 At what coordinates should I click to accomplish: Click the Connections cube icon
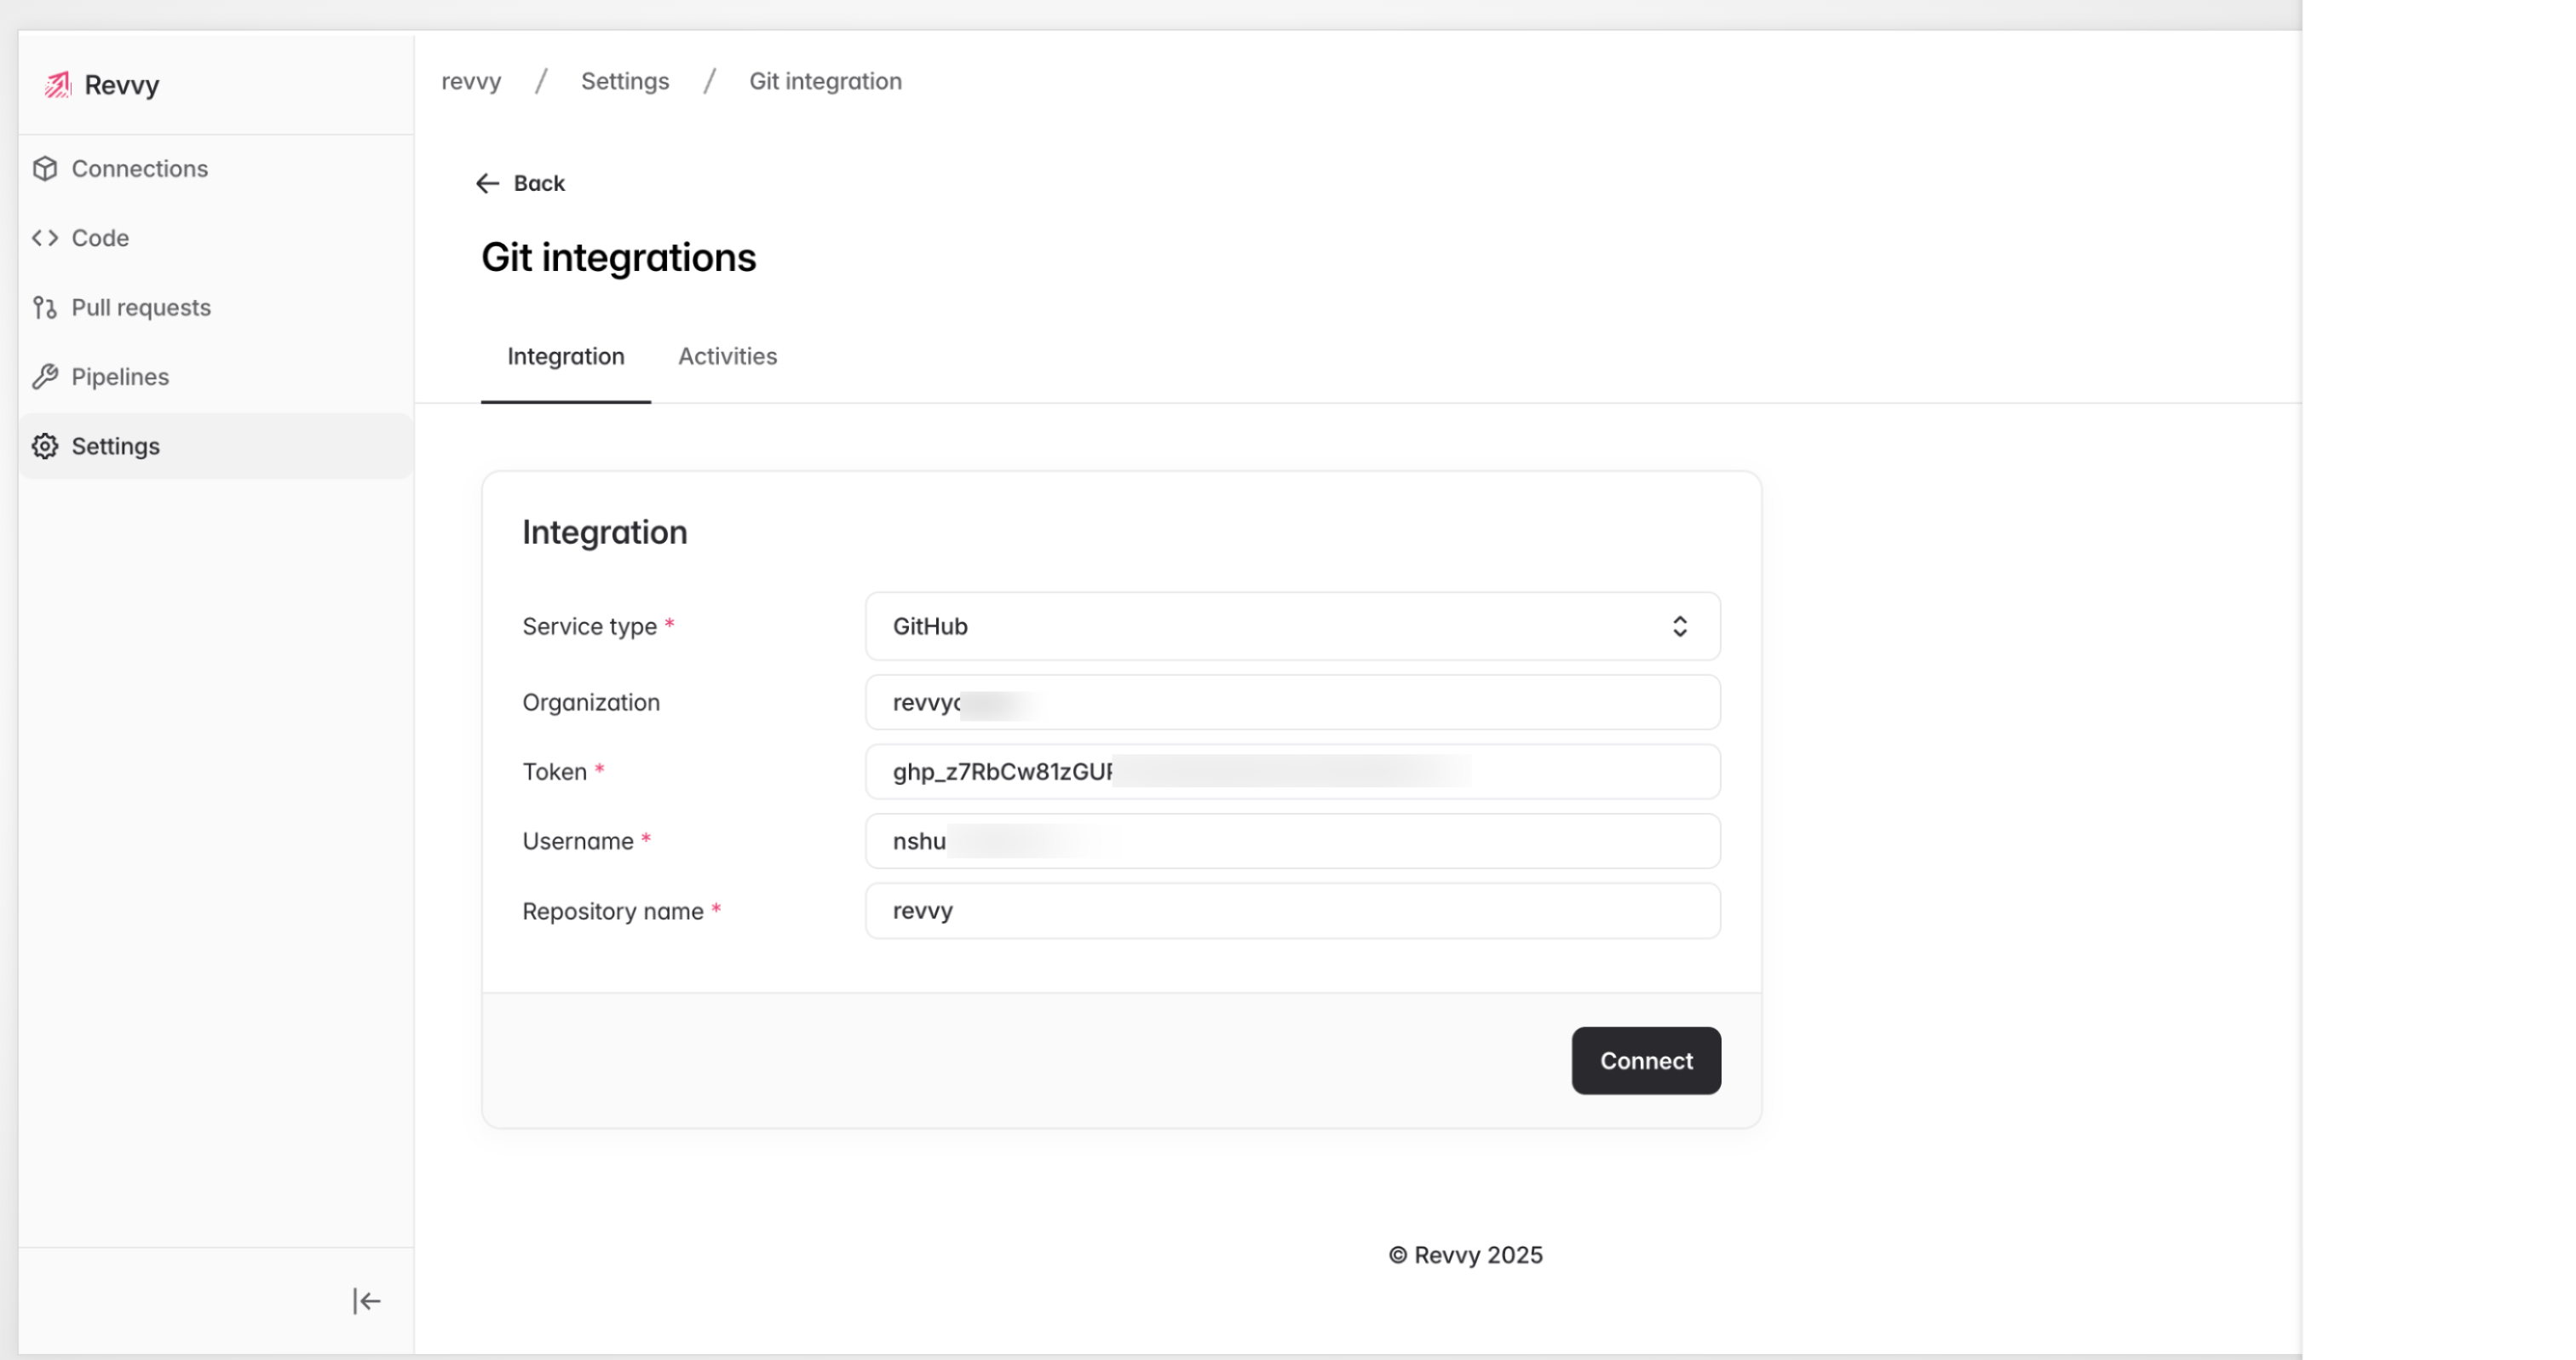pyautogui.click(x=45, y=169)
